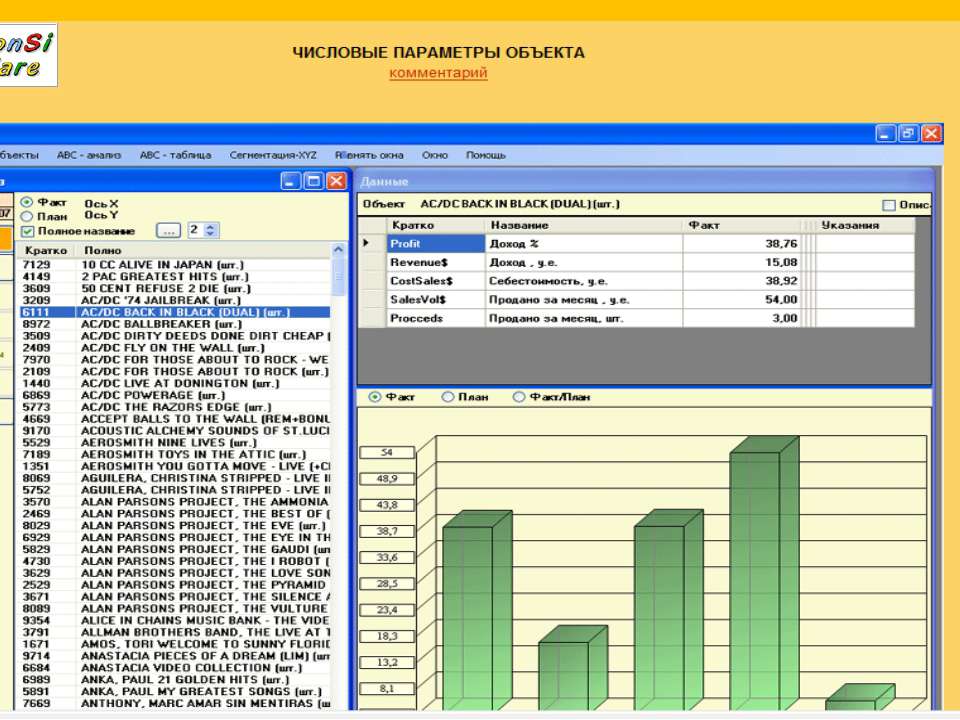Click the onSi ware logo image
The width and height of the screenshot is (960, 720).
[x=28, y=55]
